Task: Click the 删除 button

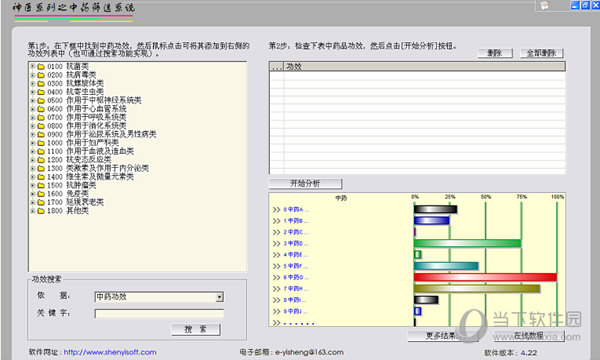Action: [x=495, y=53]
